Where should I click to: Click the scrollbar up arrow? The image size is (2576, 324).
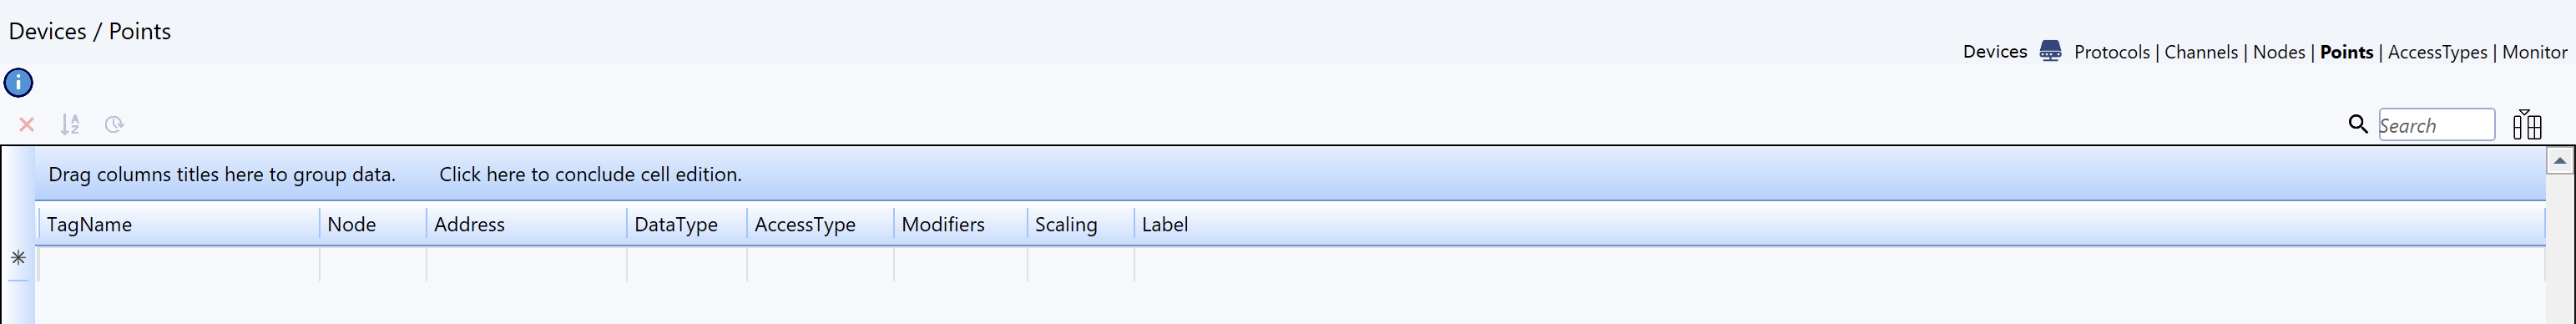click(x=2559, y=161)
